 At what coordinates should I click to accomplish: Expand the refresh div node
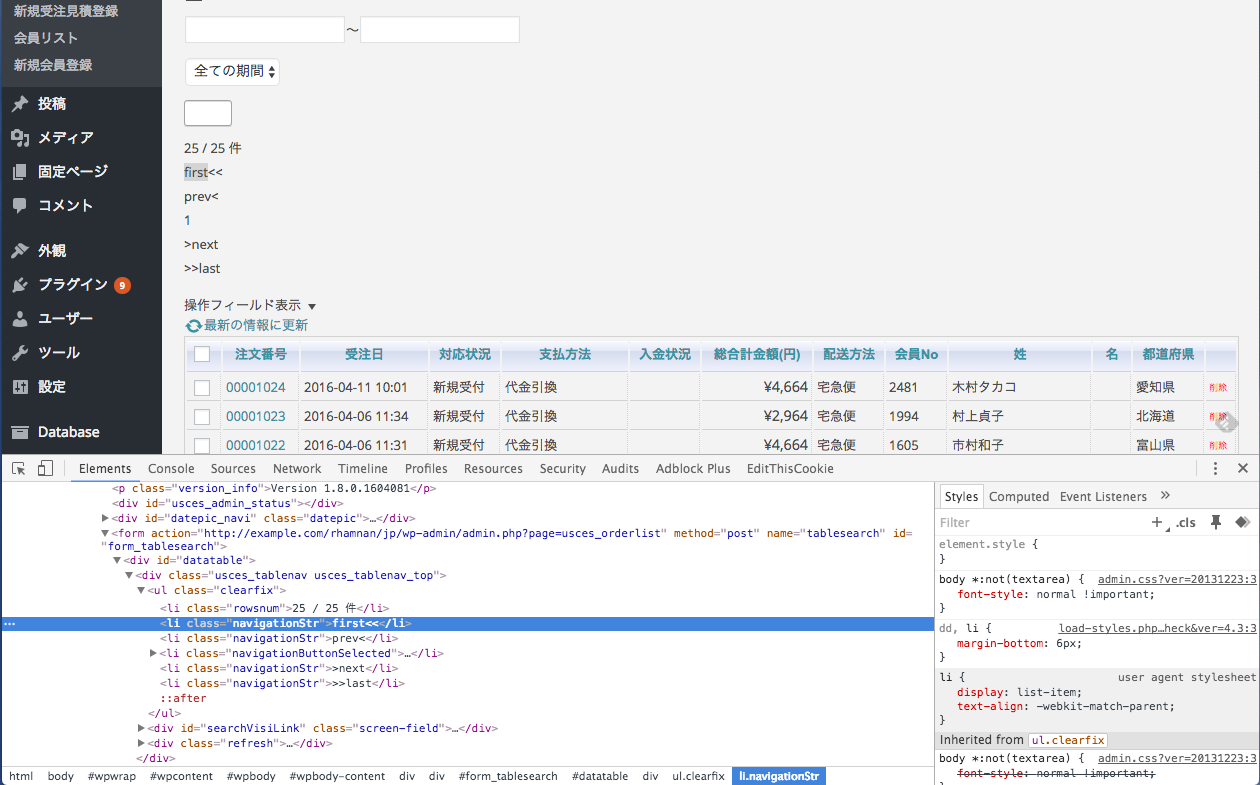point(141,743)
